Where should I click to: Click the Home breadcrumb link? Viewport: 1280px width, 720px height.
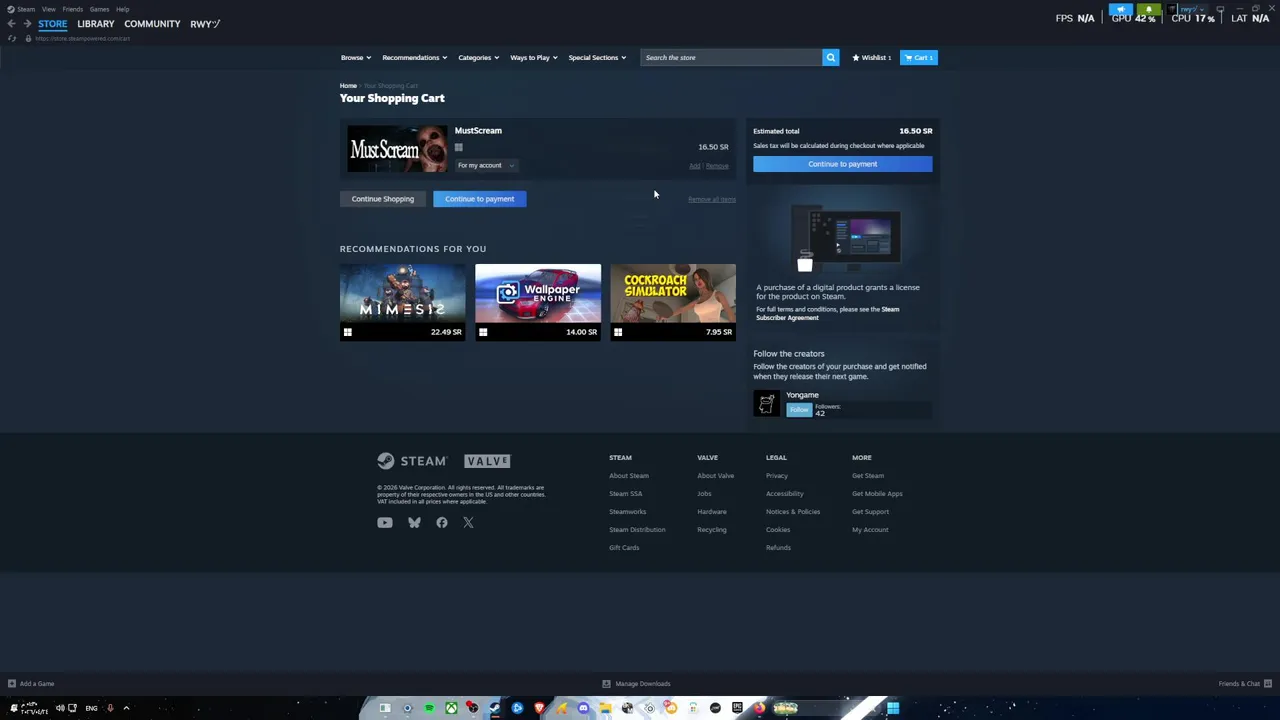point(348,86)
